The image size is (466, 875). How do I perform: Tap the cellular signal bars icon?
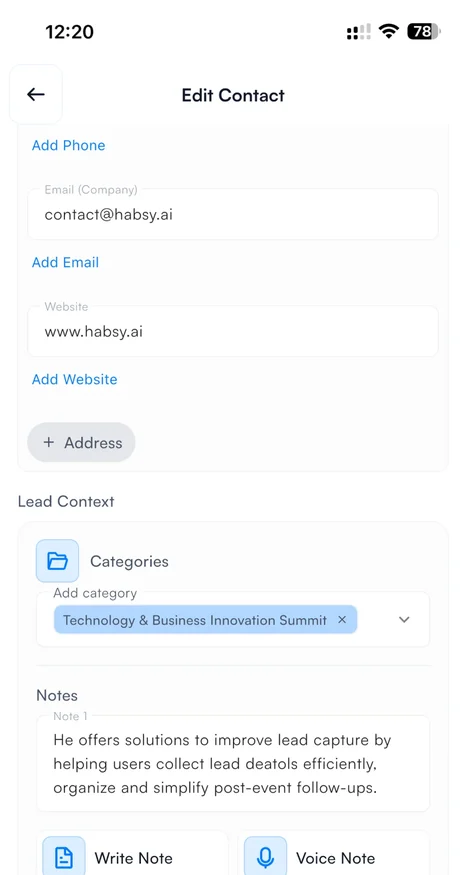pyautogui.click(x=359, y=32)
